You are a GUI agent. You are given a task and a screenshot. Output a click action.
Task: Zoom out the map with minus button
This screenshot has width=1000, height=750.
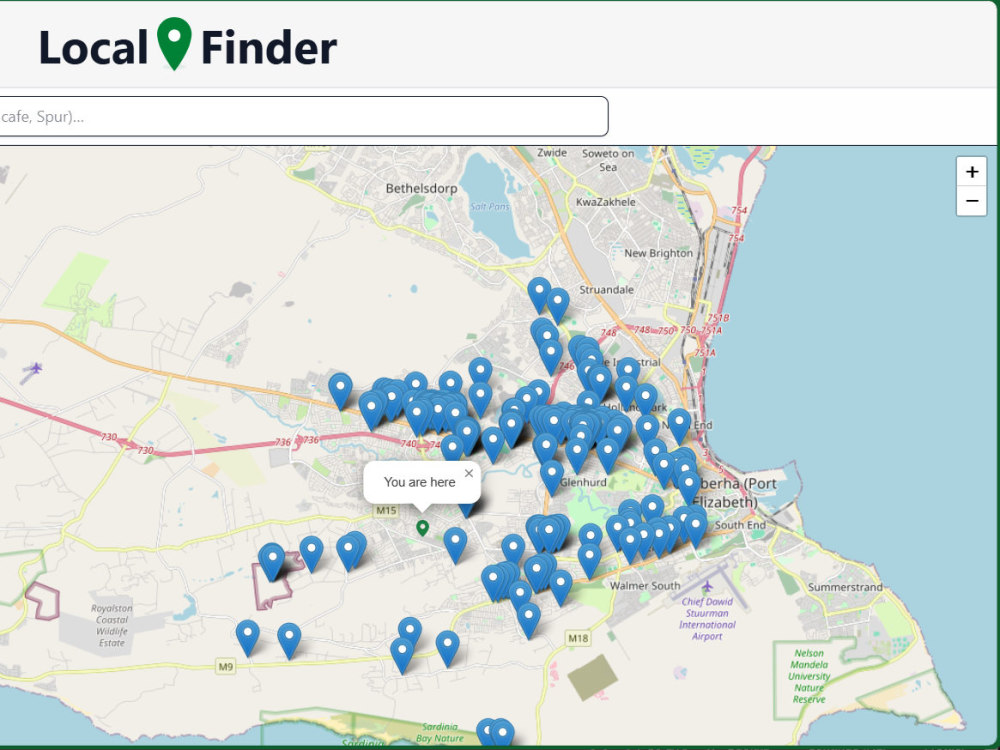971,201
